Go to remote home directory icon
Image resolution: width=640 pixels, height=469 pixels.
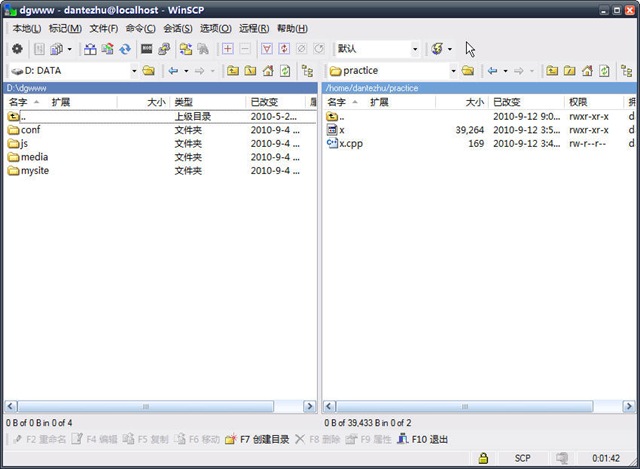point(587,71)
